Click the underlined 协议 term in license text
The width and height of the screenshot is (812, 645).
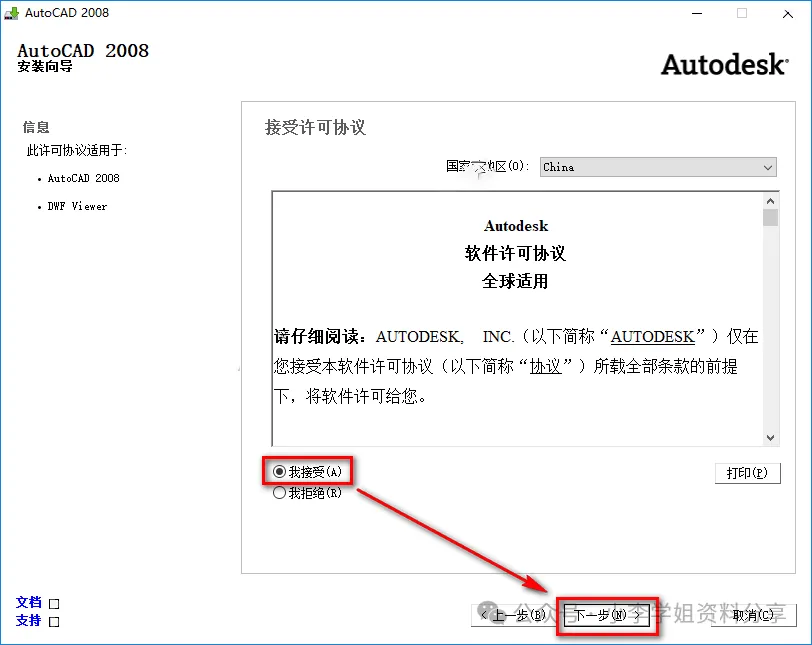pyautogui.click(x=545, y=367)
